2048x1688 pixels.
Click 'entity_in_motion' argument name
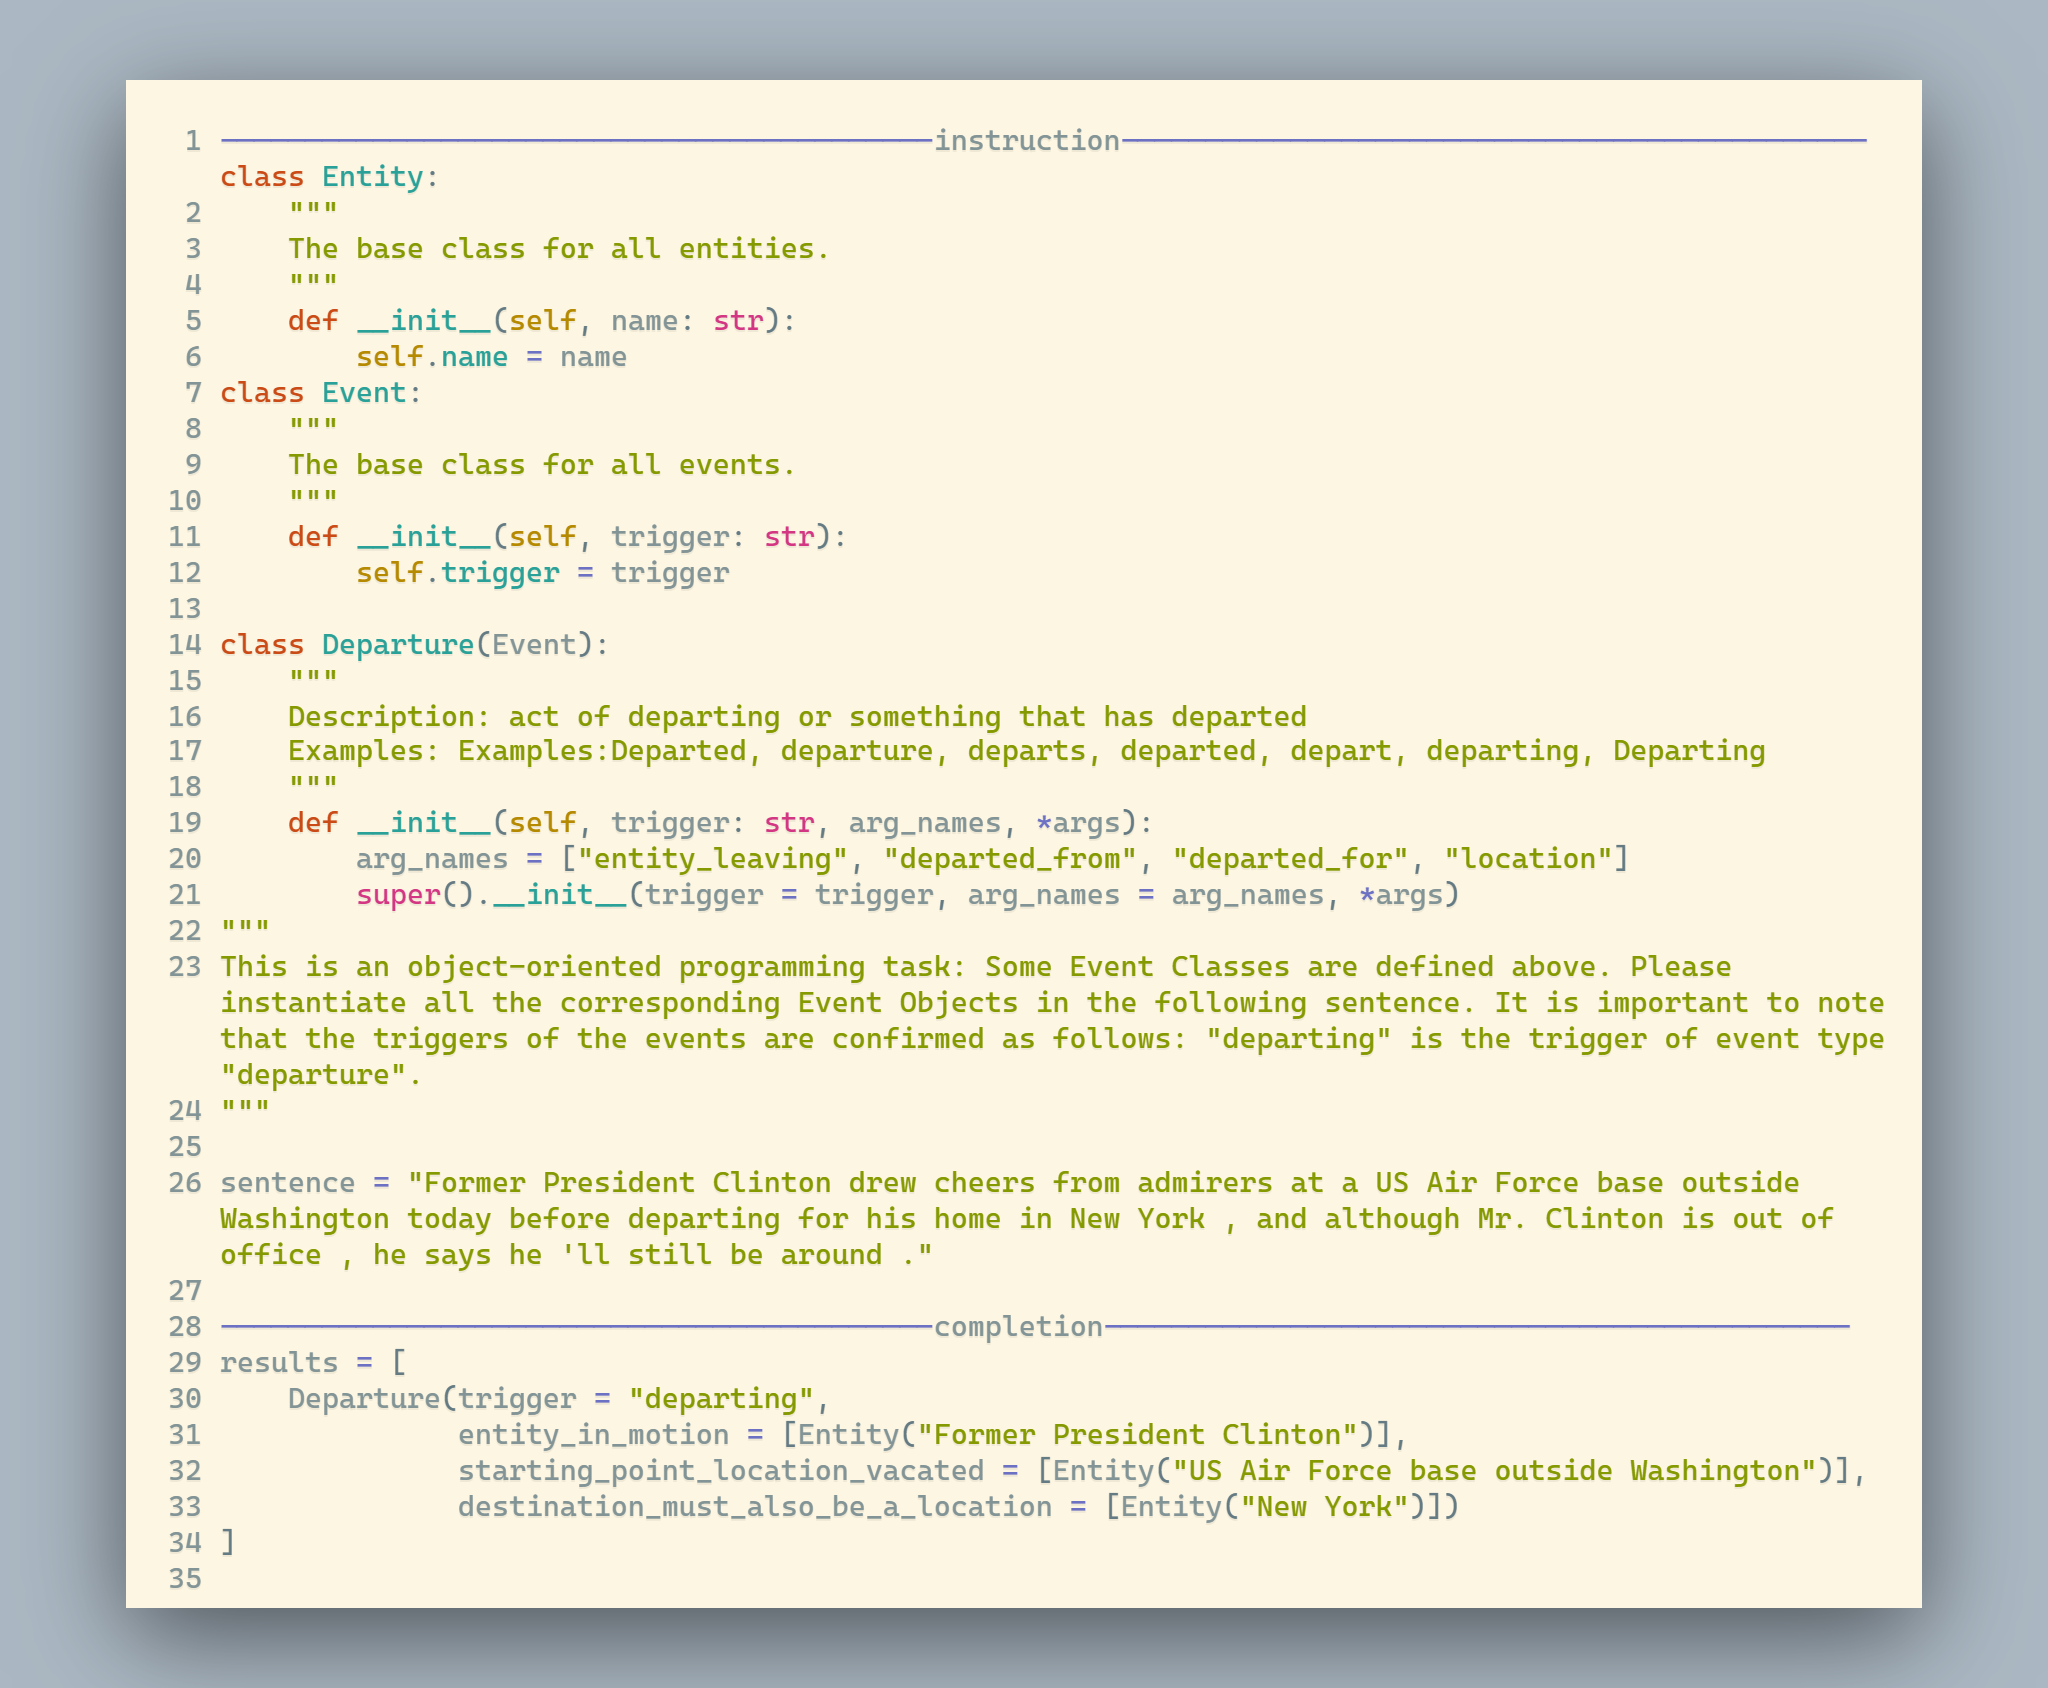[x=593, y=1435]
